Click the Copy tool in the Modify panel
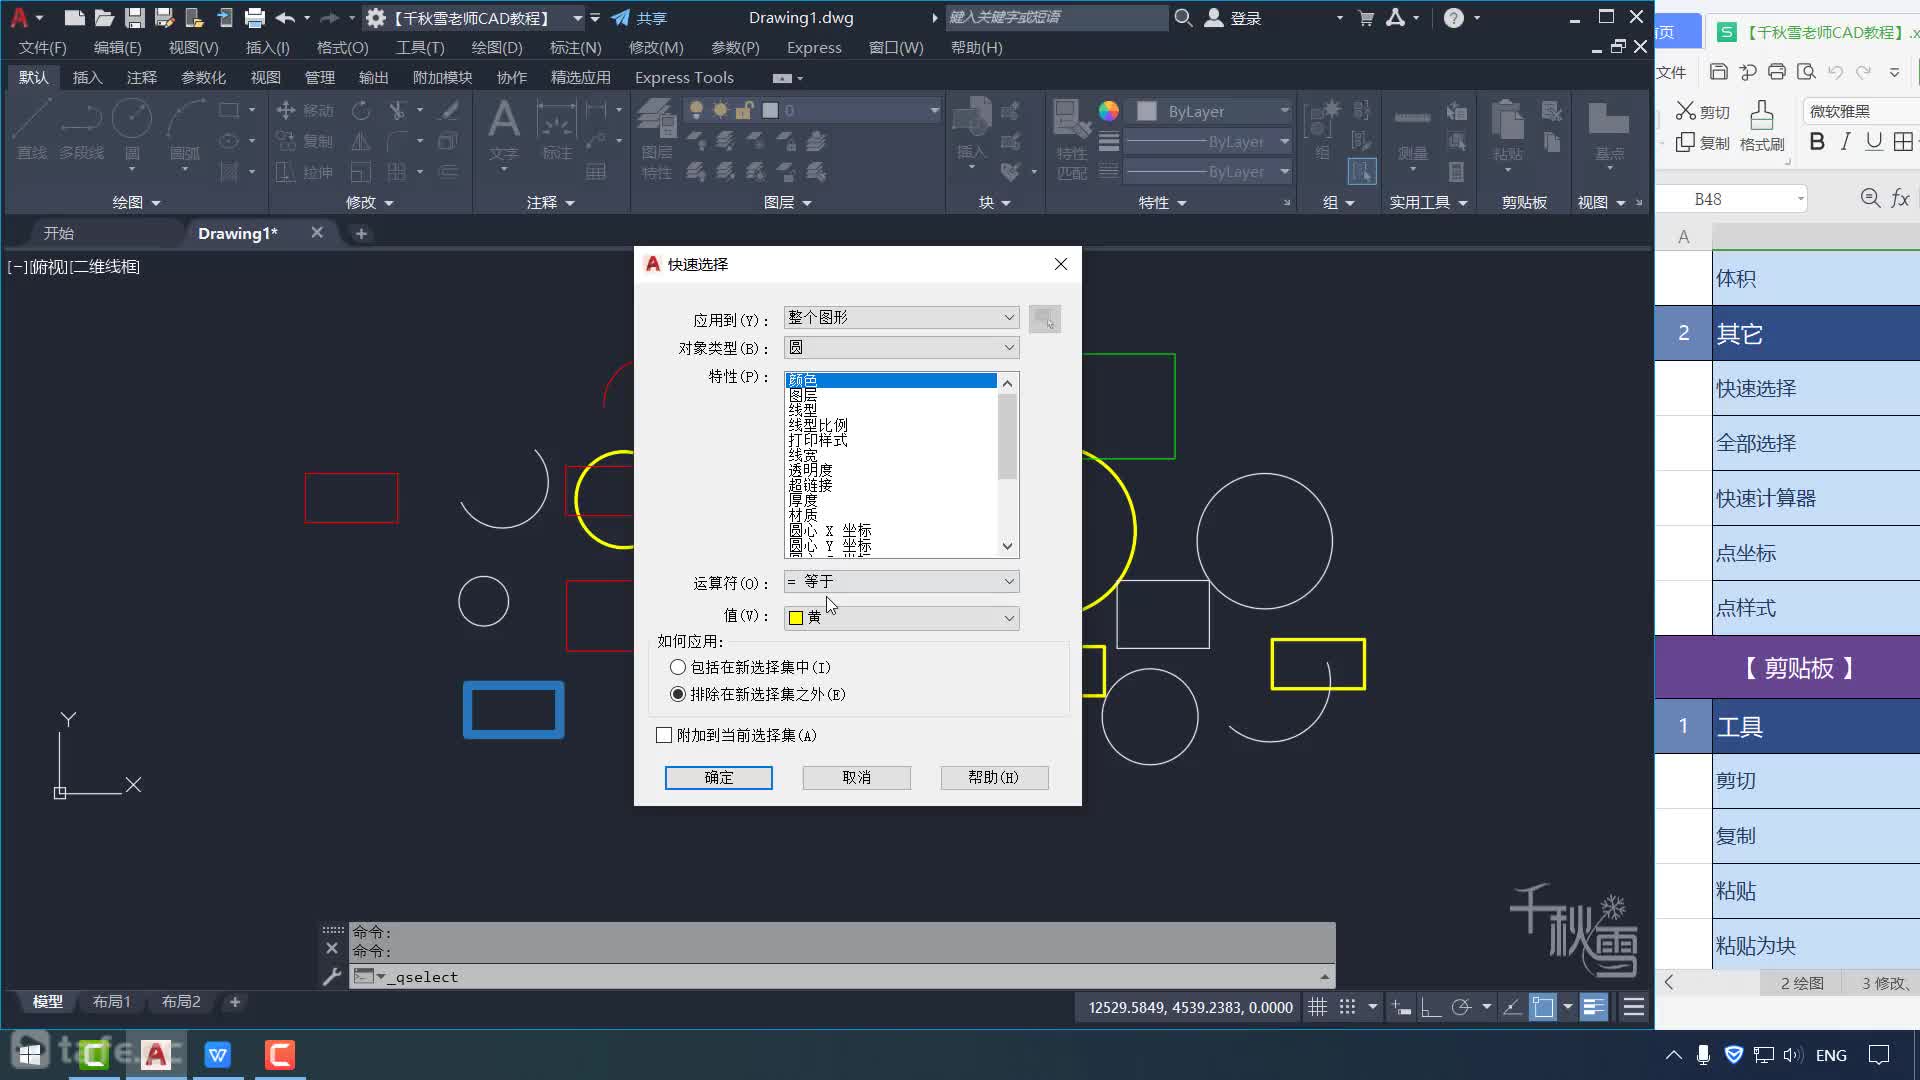The image size is (1920, 1080). click(x=306, y=141)
